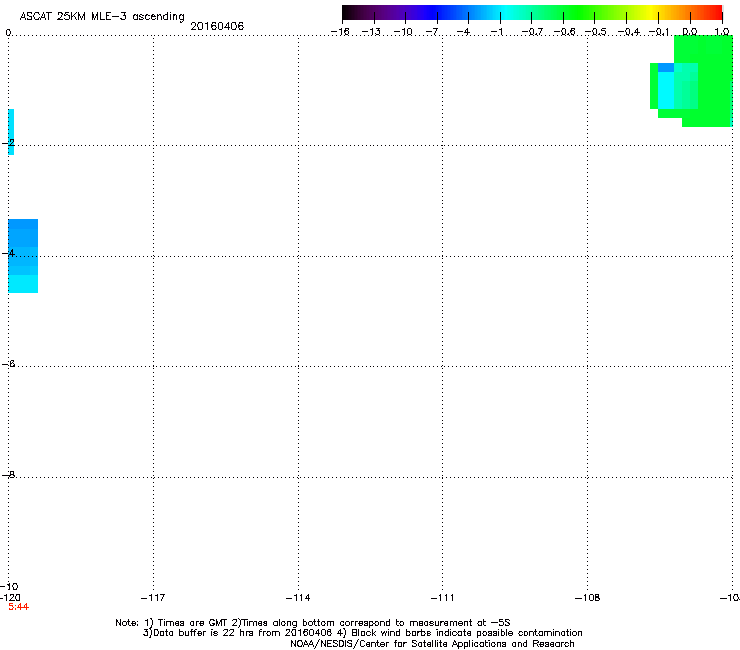Click longitude axis label -120
The image size is (740, 650).
(10, 598)
